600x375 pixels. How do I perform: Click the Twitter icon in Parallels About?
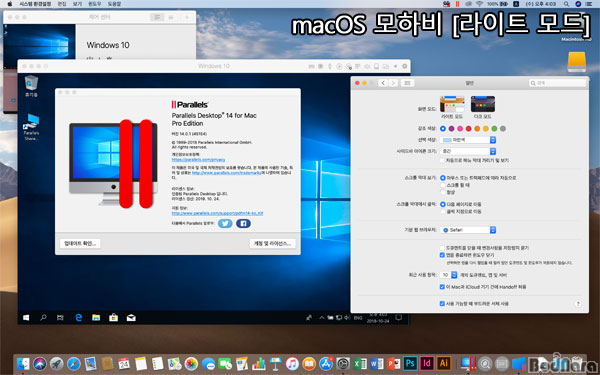tap(225, 223)
